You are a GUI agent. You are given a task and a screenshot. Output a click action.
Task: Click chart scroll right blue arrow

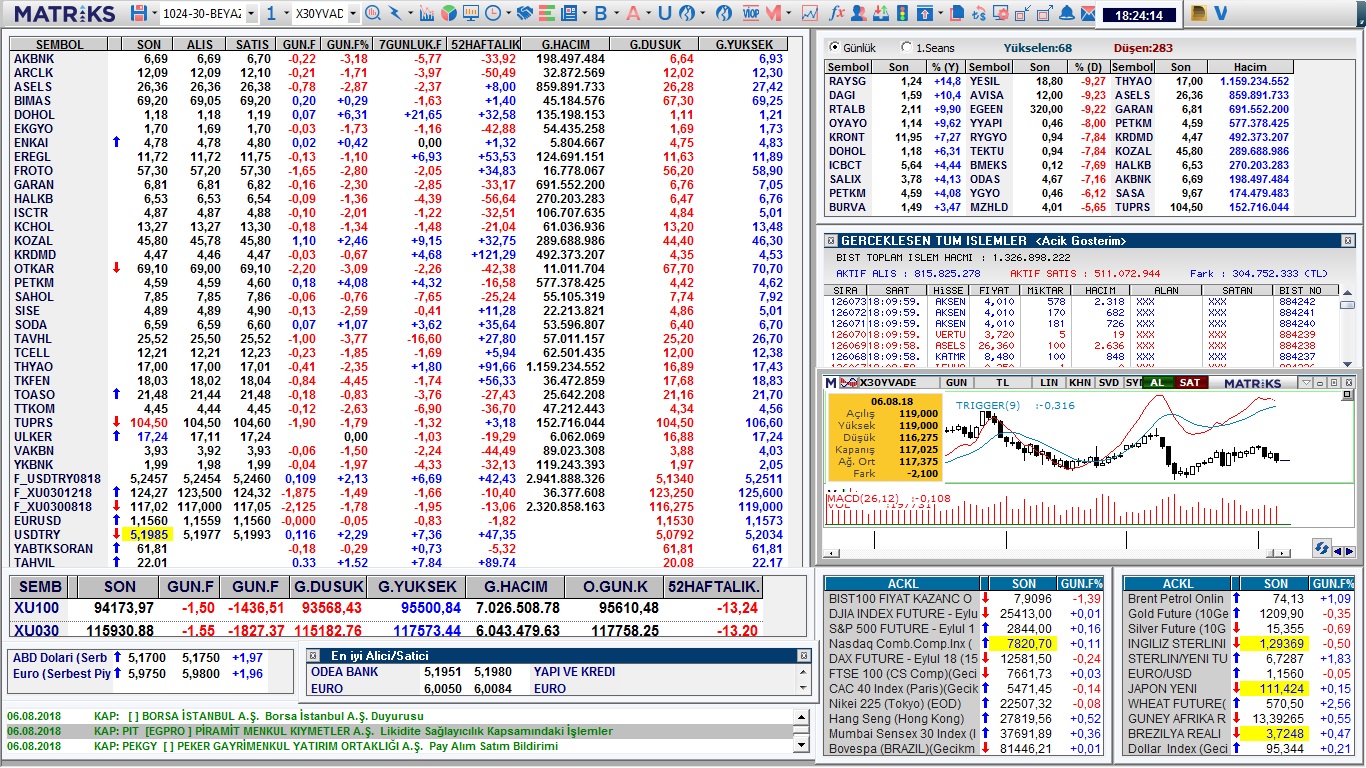(x=1350, y=551)
